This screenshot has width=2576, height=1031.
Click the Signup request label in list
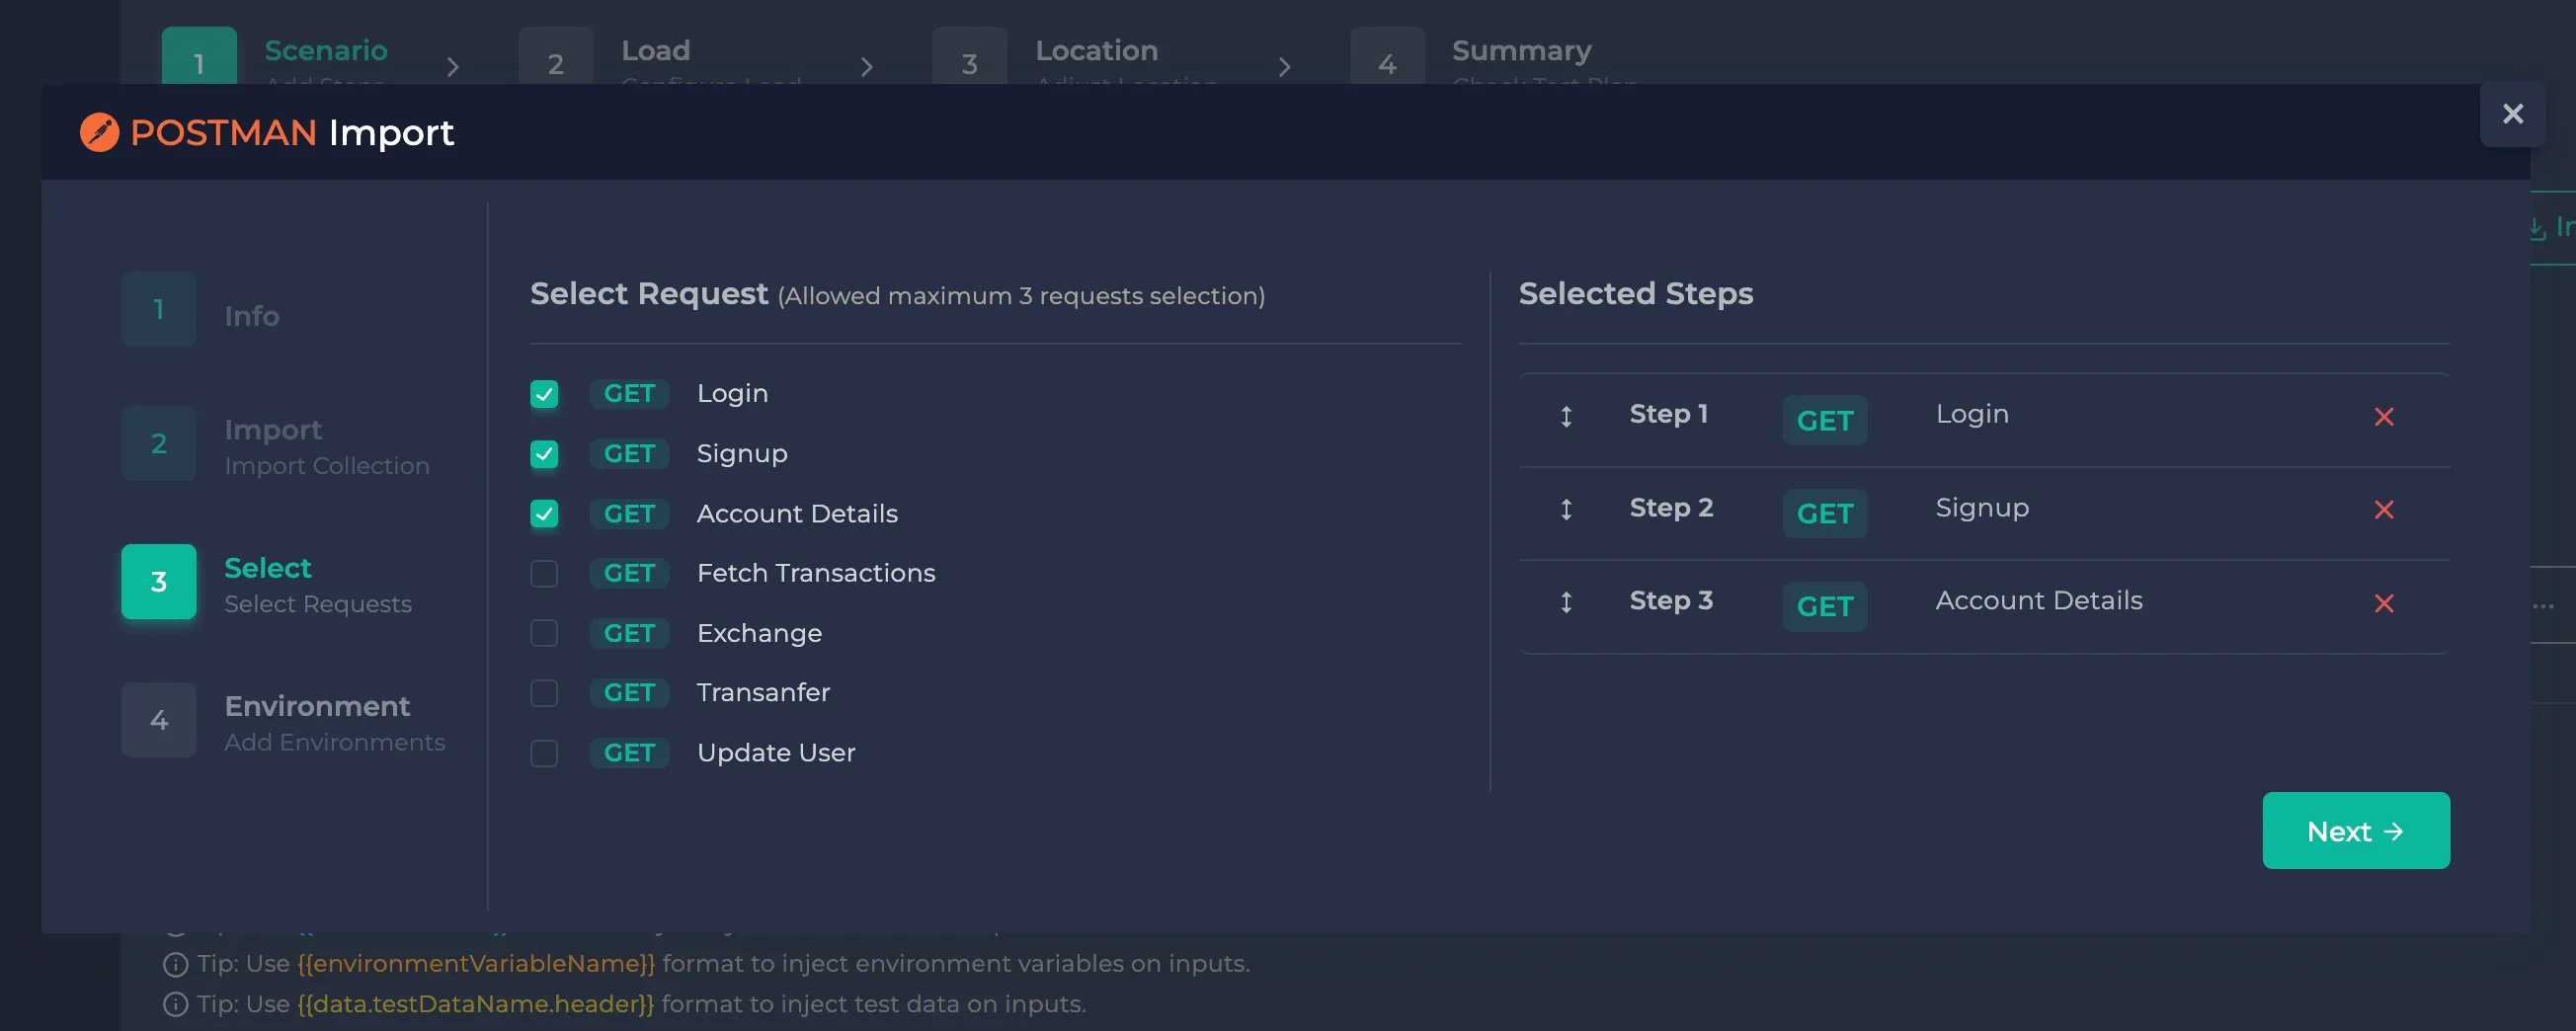click(742, 454)
